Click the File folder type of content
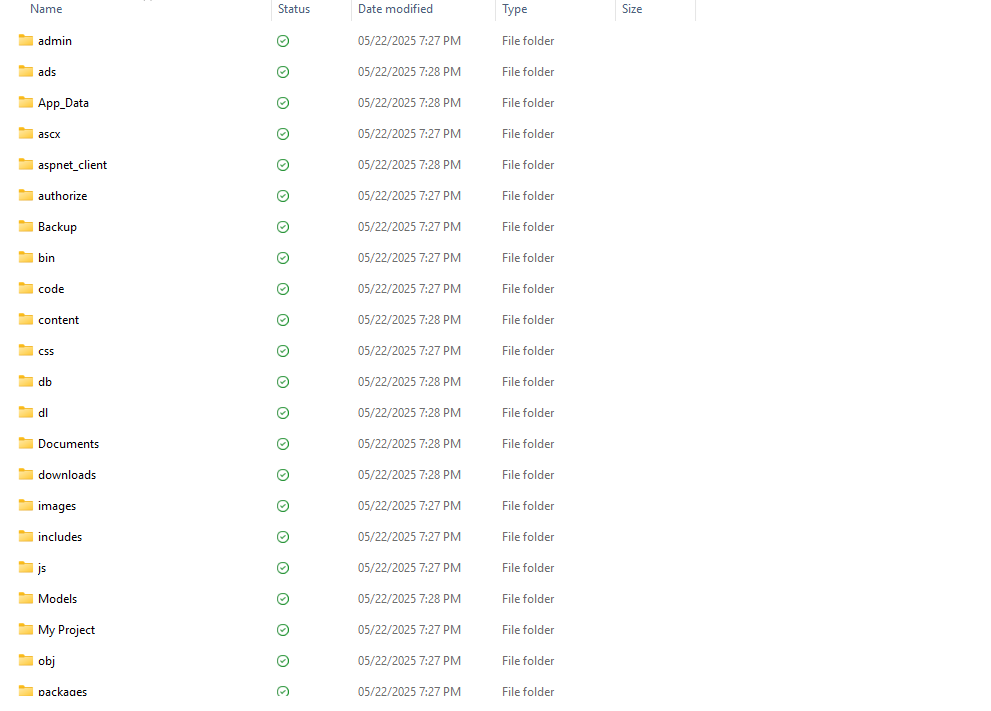 coord(528,320)
